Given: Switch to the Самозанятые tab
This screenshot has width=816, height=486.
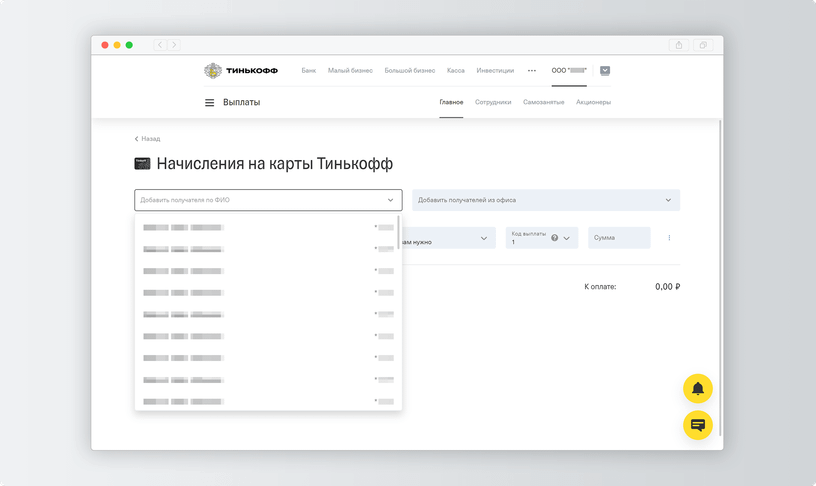Looking at the screenshot, I should (x=543, y=102).
